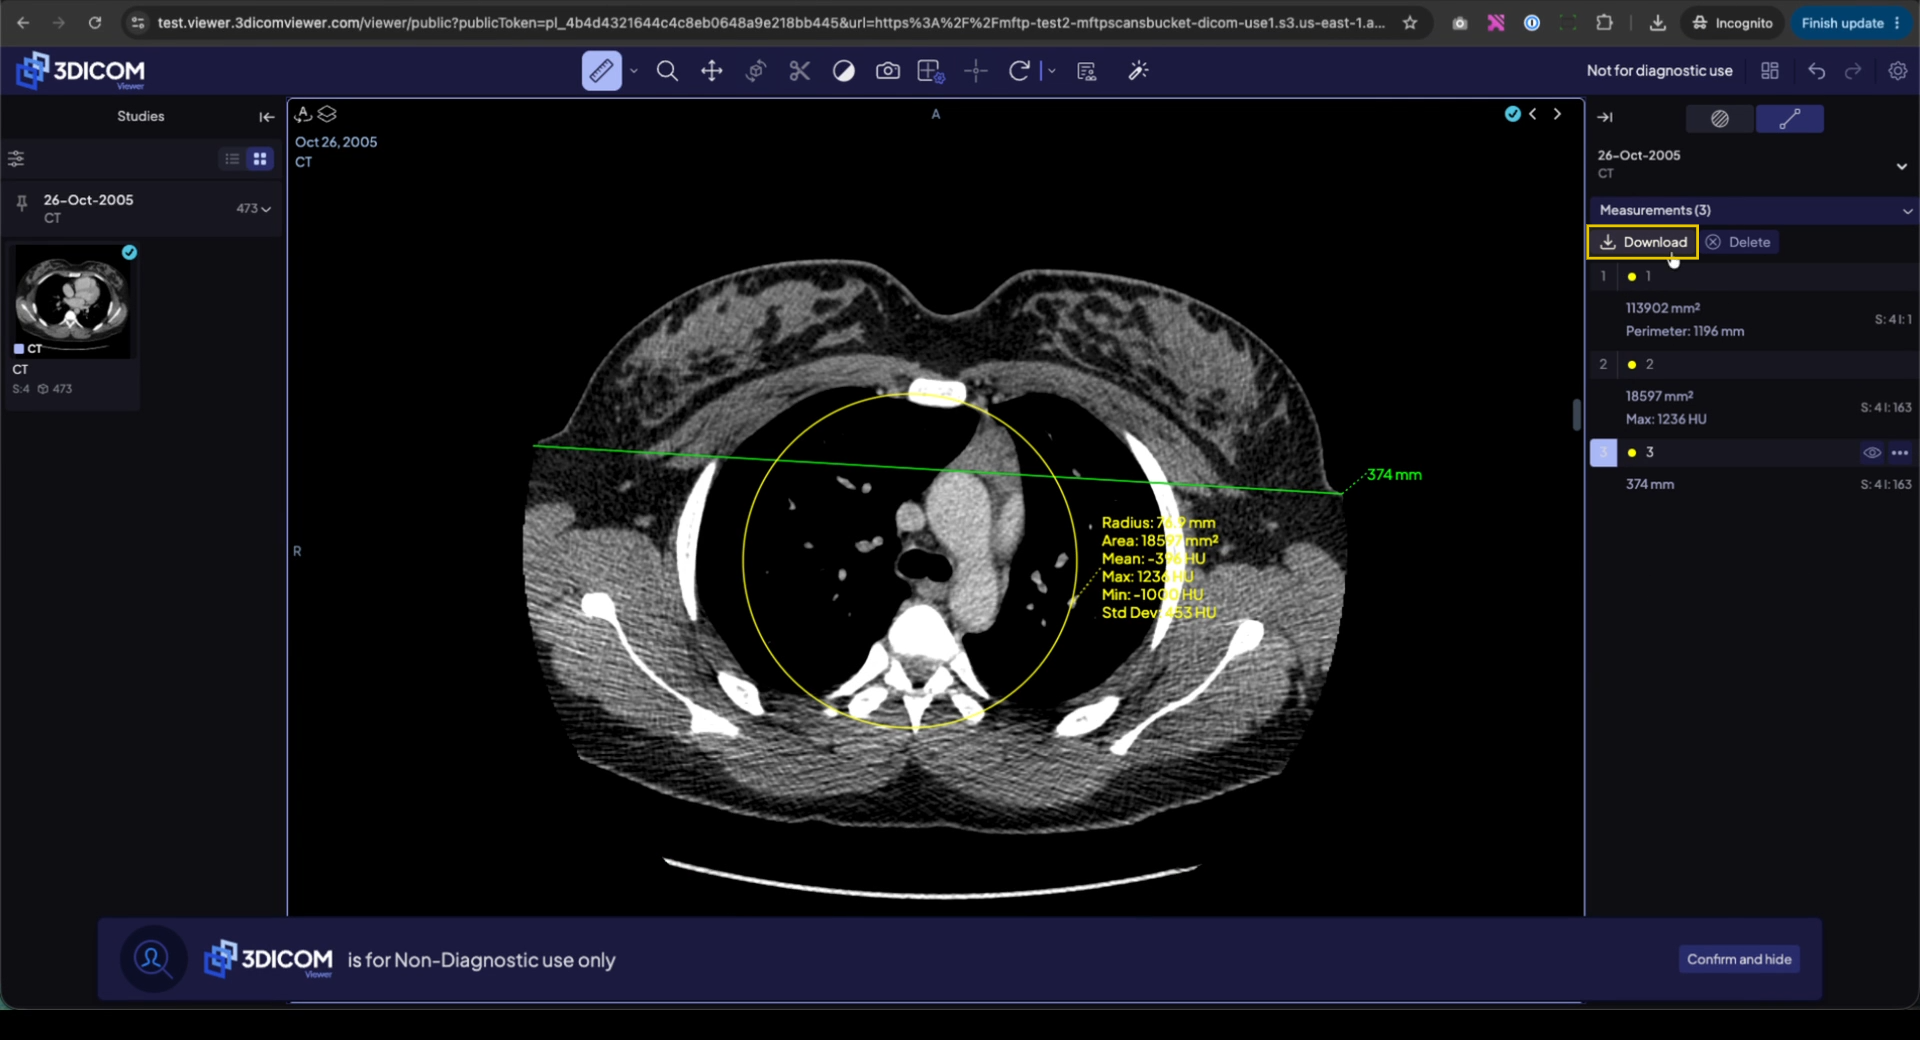Click the viewport slice scrollbar handle

click(1576, 414)
